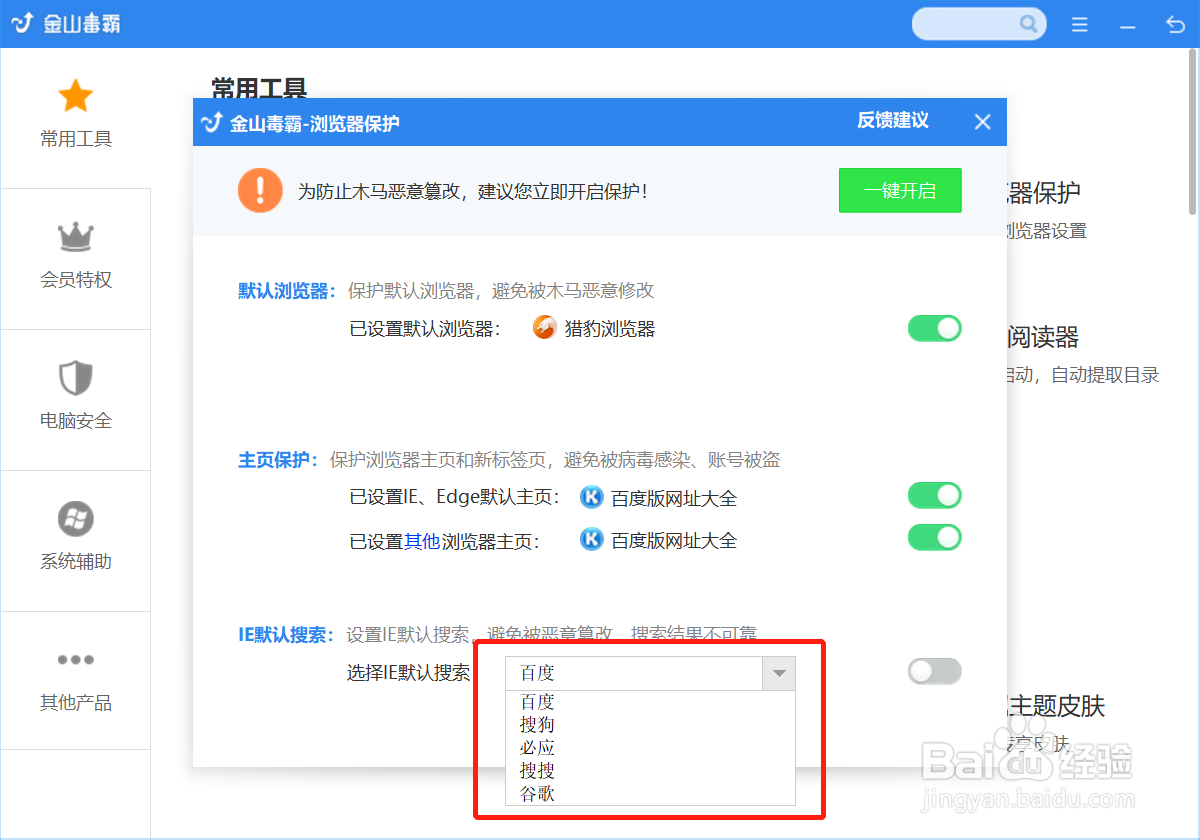Viewport: 1200px width, 840px height.
Task: Open the 电脑安全 shield sidebar tab
Action: [76, 400]
